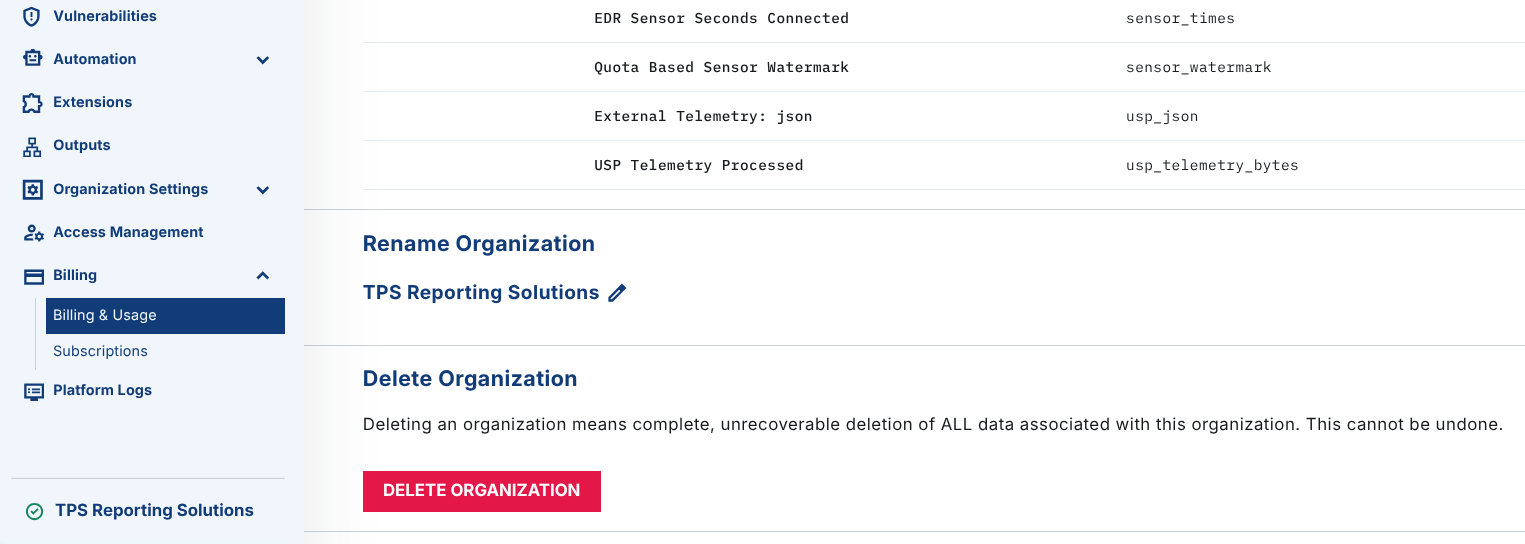Image resolution: width=1525 pixels, height=544 pixels.
Task: Click the Organization Settings gear icon
Action: coord(33,189)
